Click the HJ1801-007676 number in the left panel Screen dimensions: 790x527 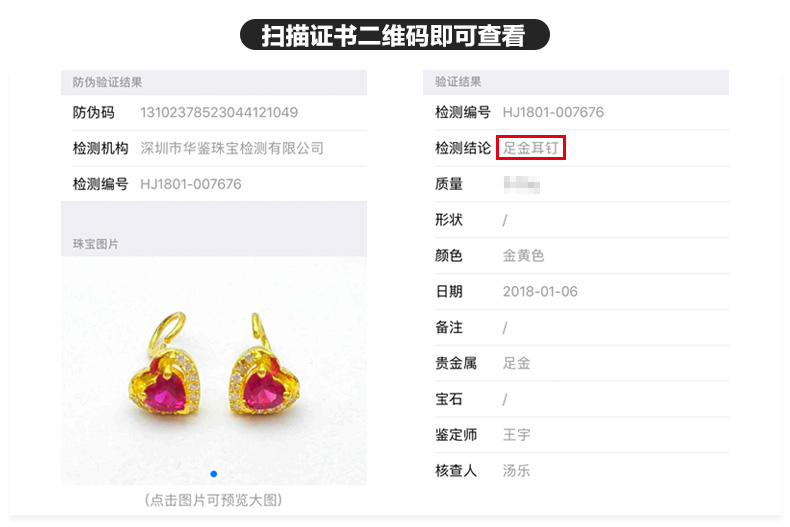[x=190, y=184]
